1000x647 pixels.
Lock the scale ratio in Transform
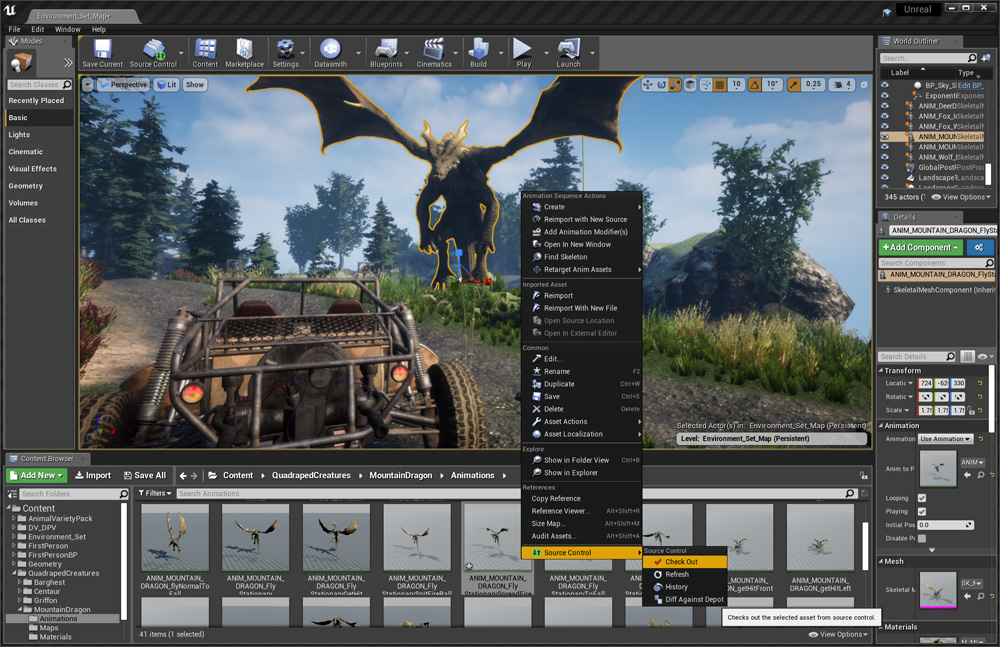[x=971, y=410]
